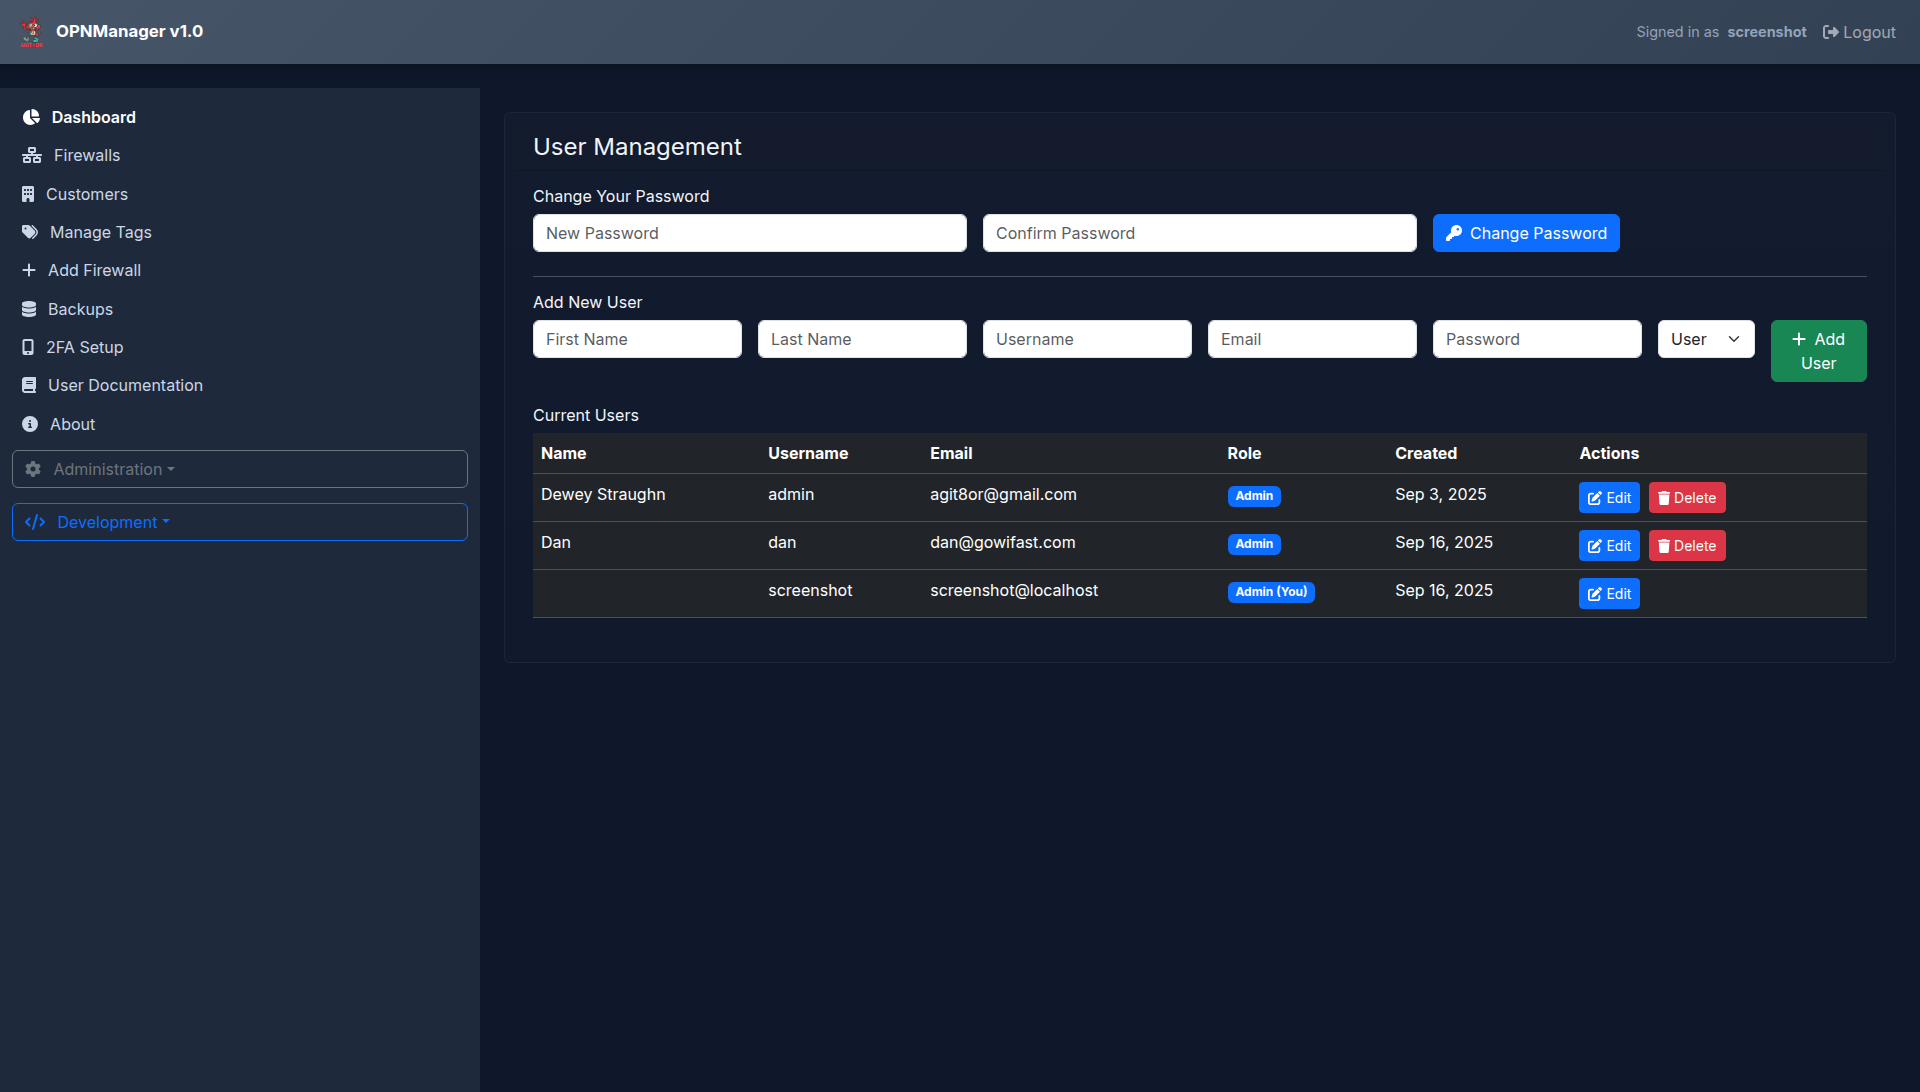The width and height of the screenshot is (1920, 1092).
Task: Click the Change Password button
Action: coord(1526,233)
